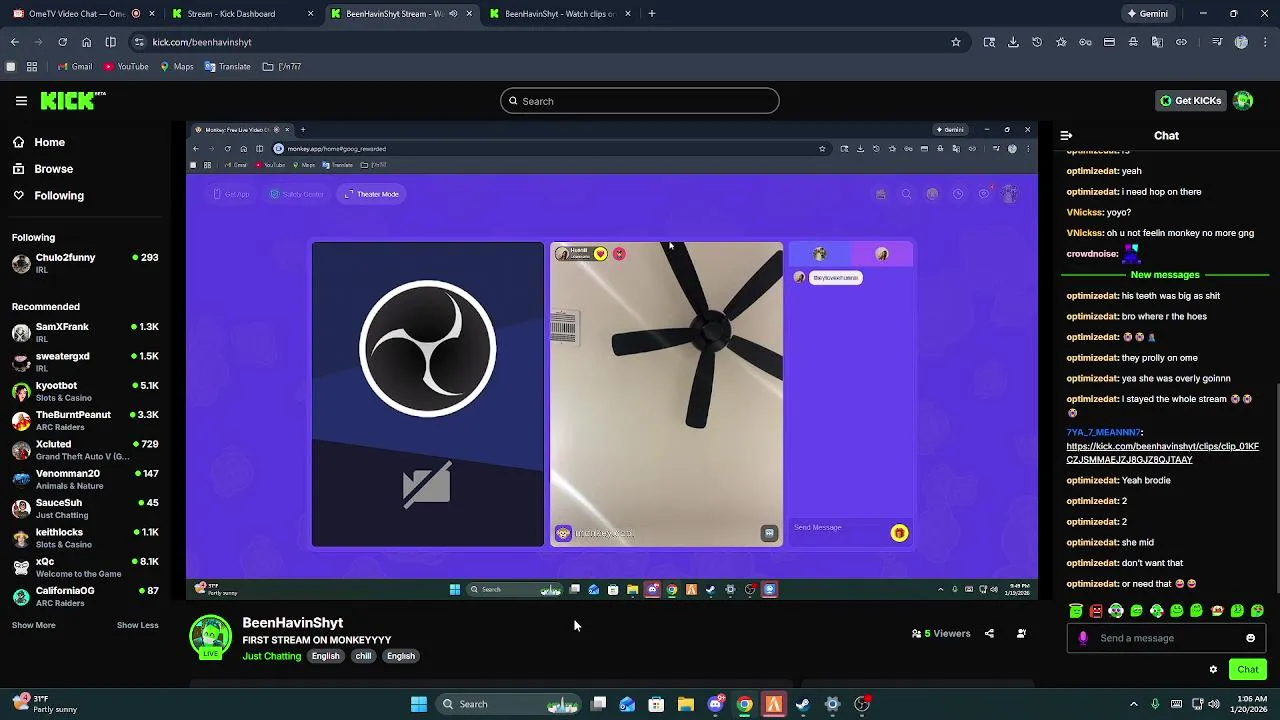1280x720 pixels.
Task: Select the red angry emote in quick emotes
Action: 1096,611
